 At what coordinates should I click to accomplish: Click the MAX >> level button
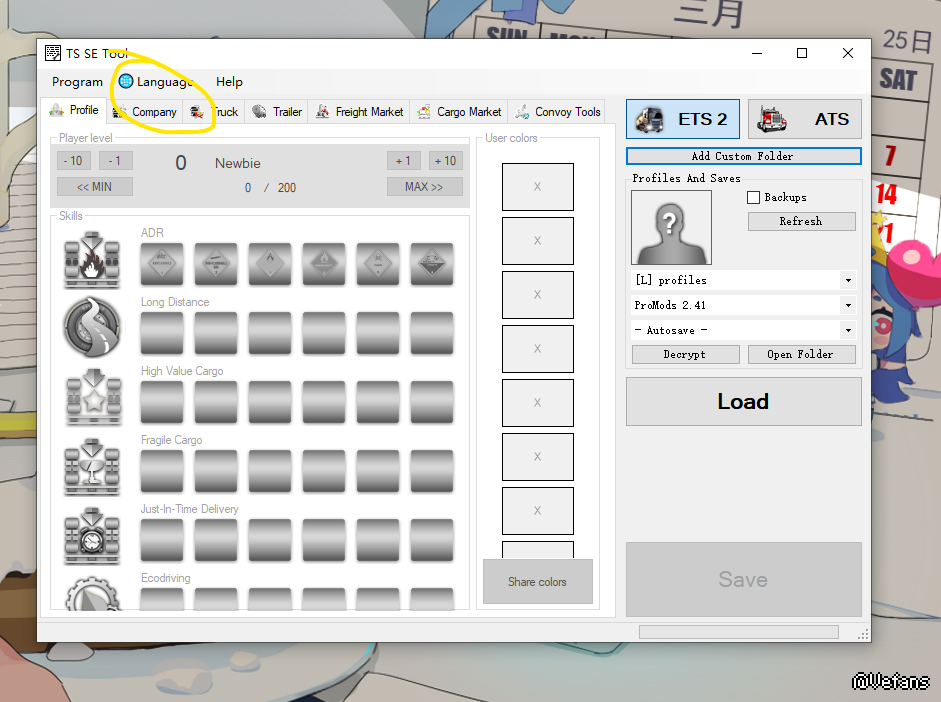[425, 187]
